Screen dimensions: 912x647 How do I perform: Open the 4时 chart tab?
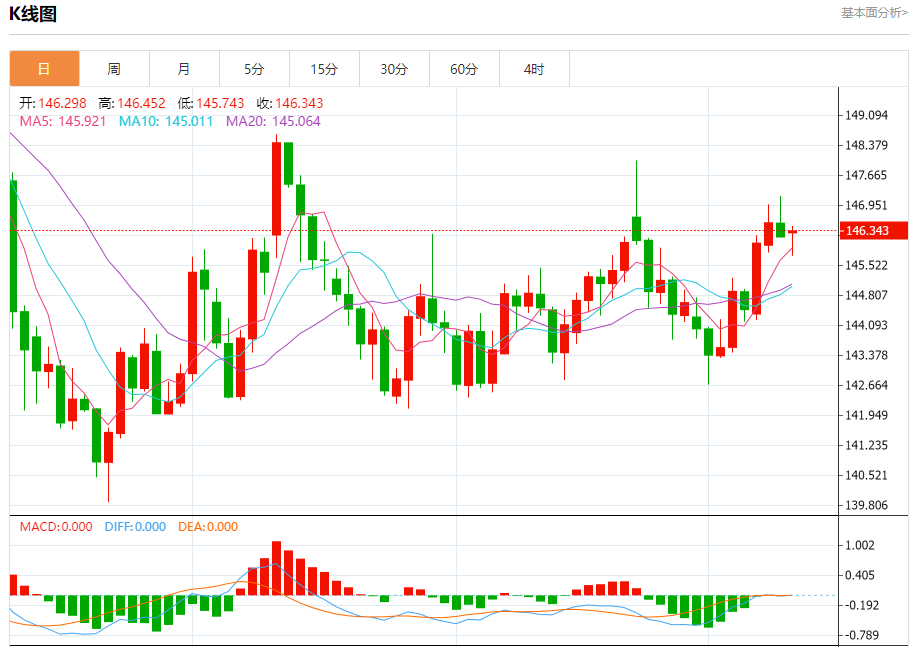click(x=534, y=69)
